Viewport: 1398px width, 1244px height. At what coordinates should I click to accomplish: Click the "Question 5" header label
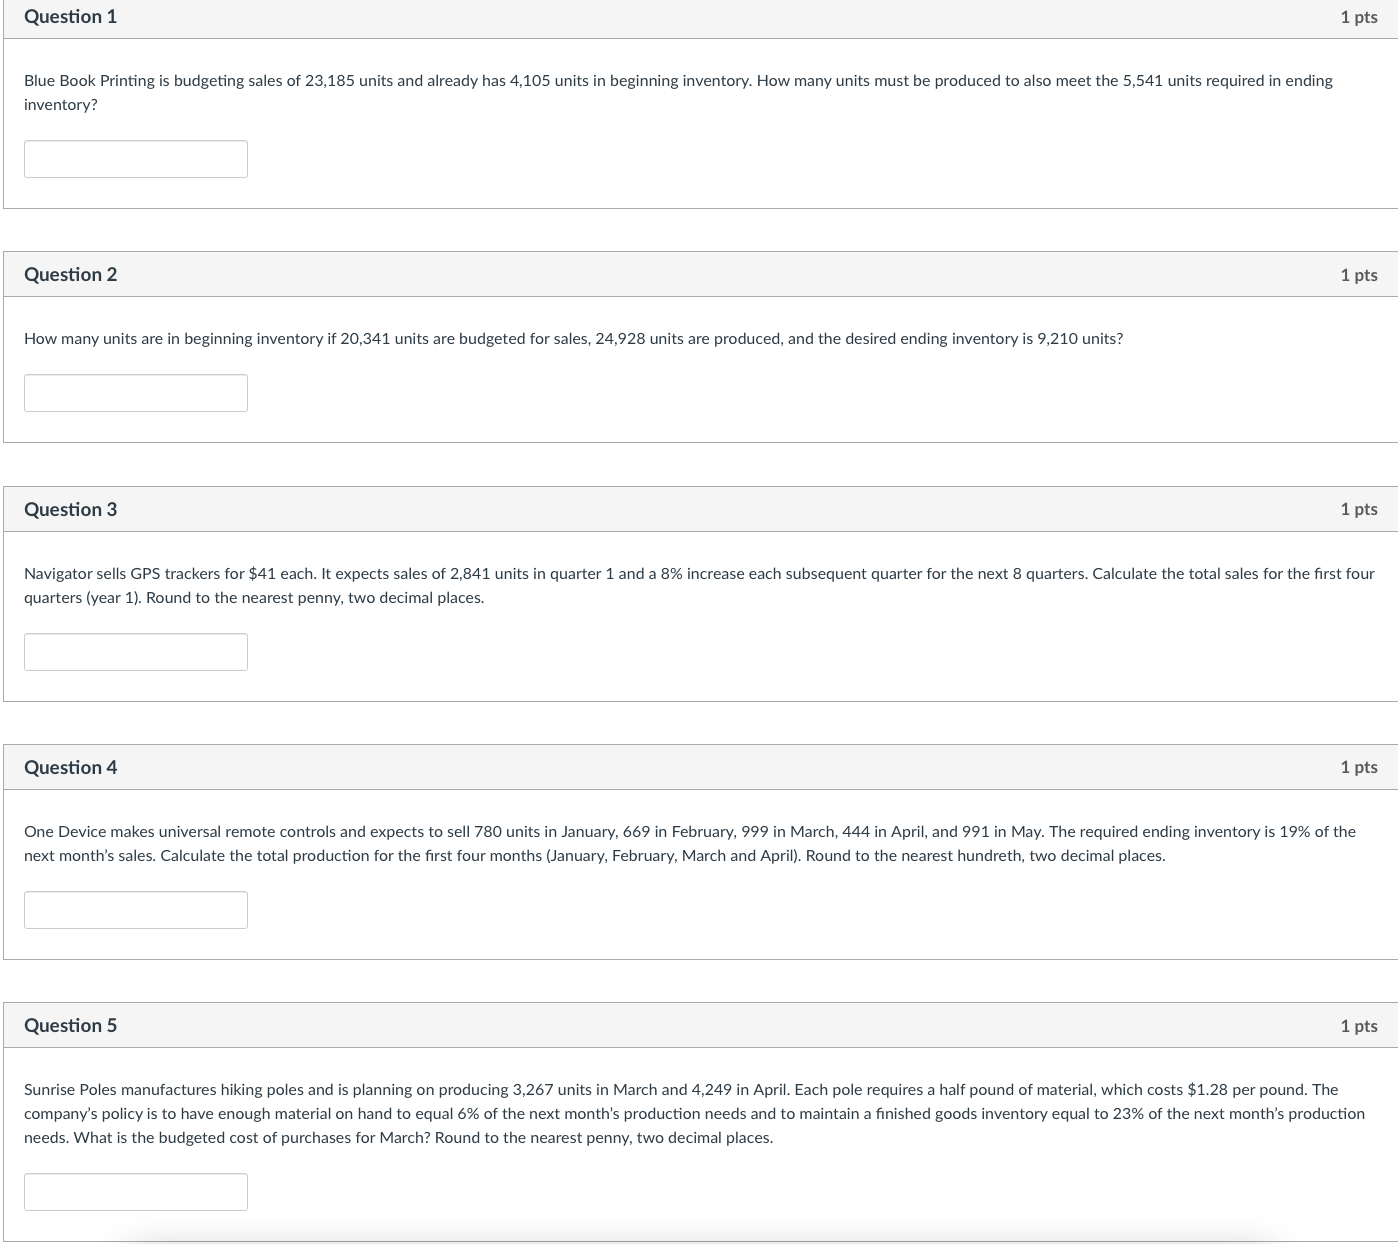(70, 1026)
